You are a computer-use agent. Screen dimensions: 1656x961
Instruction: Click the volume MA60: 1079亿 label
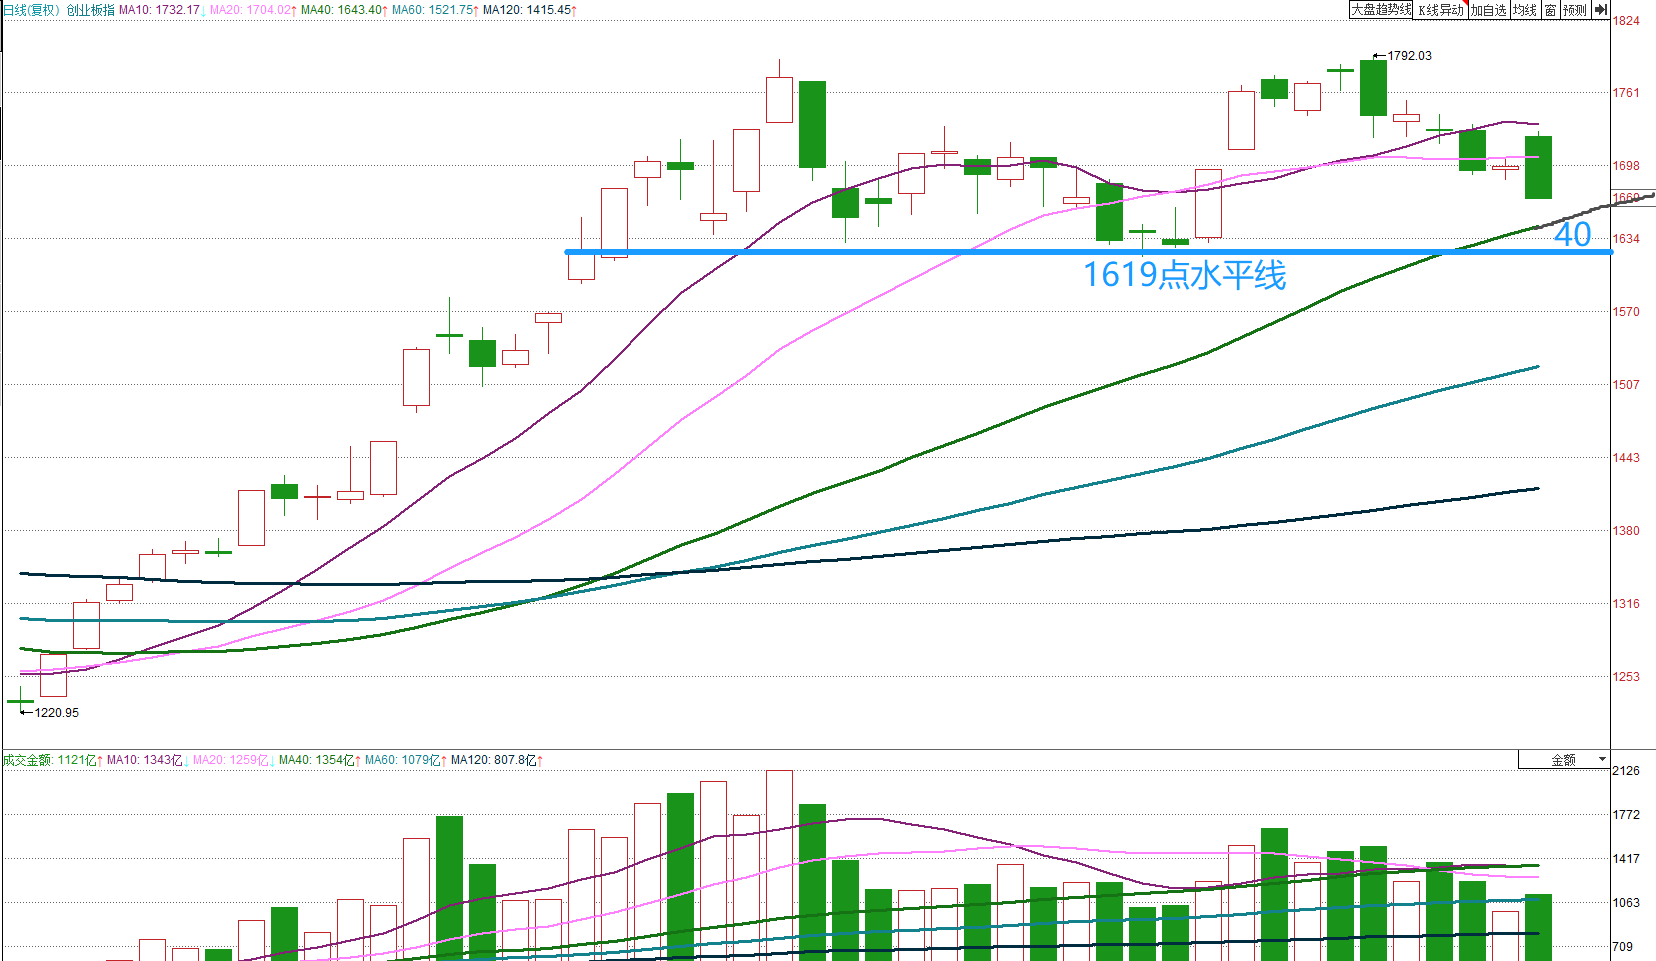pos(406,760)
